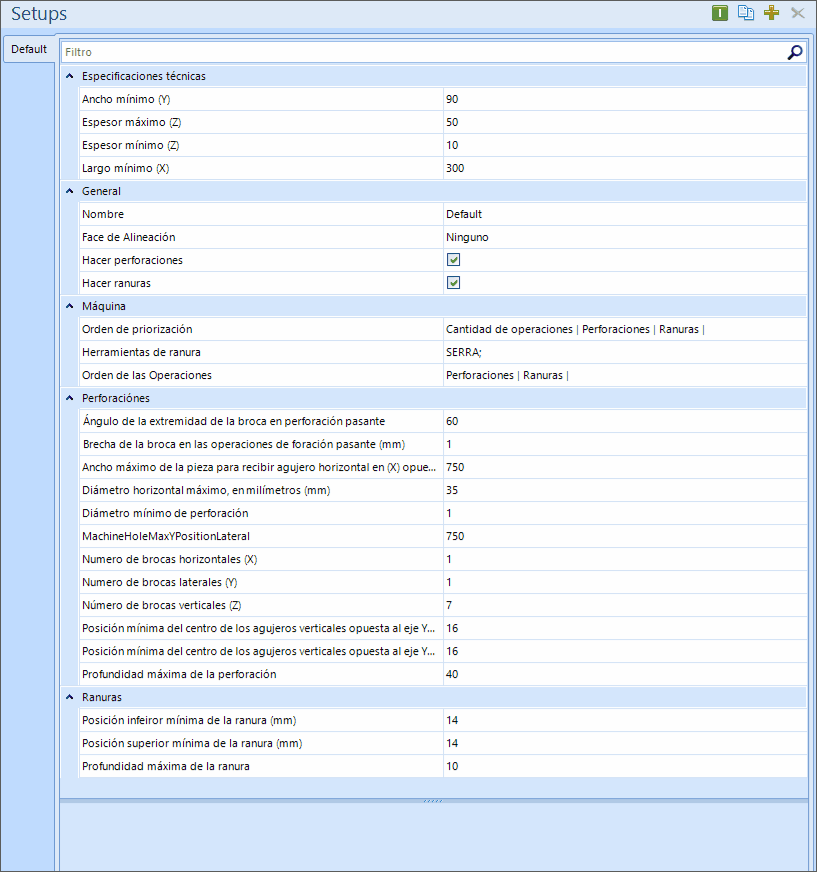Click Ancho máximo de la pieza value 750
817x872 pixels.
point(625,467)
